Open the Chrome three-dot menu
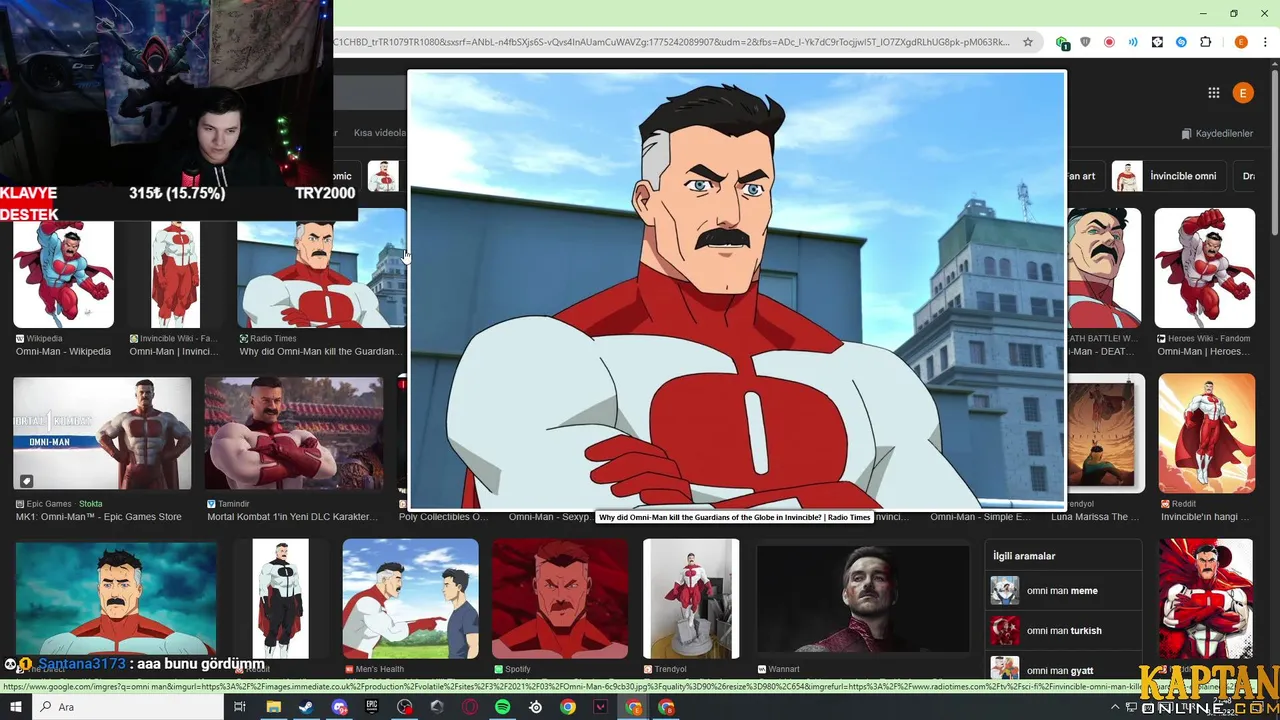The width and height of the screenshot is (1280, 720). [x=1265, y=42]
